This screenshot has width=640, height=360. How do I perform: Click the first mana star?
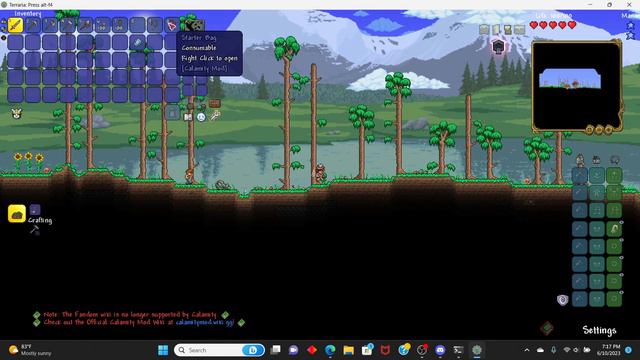point(631,26)
